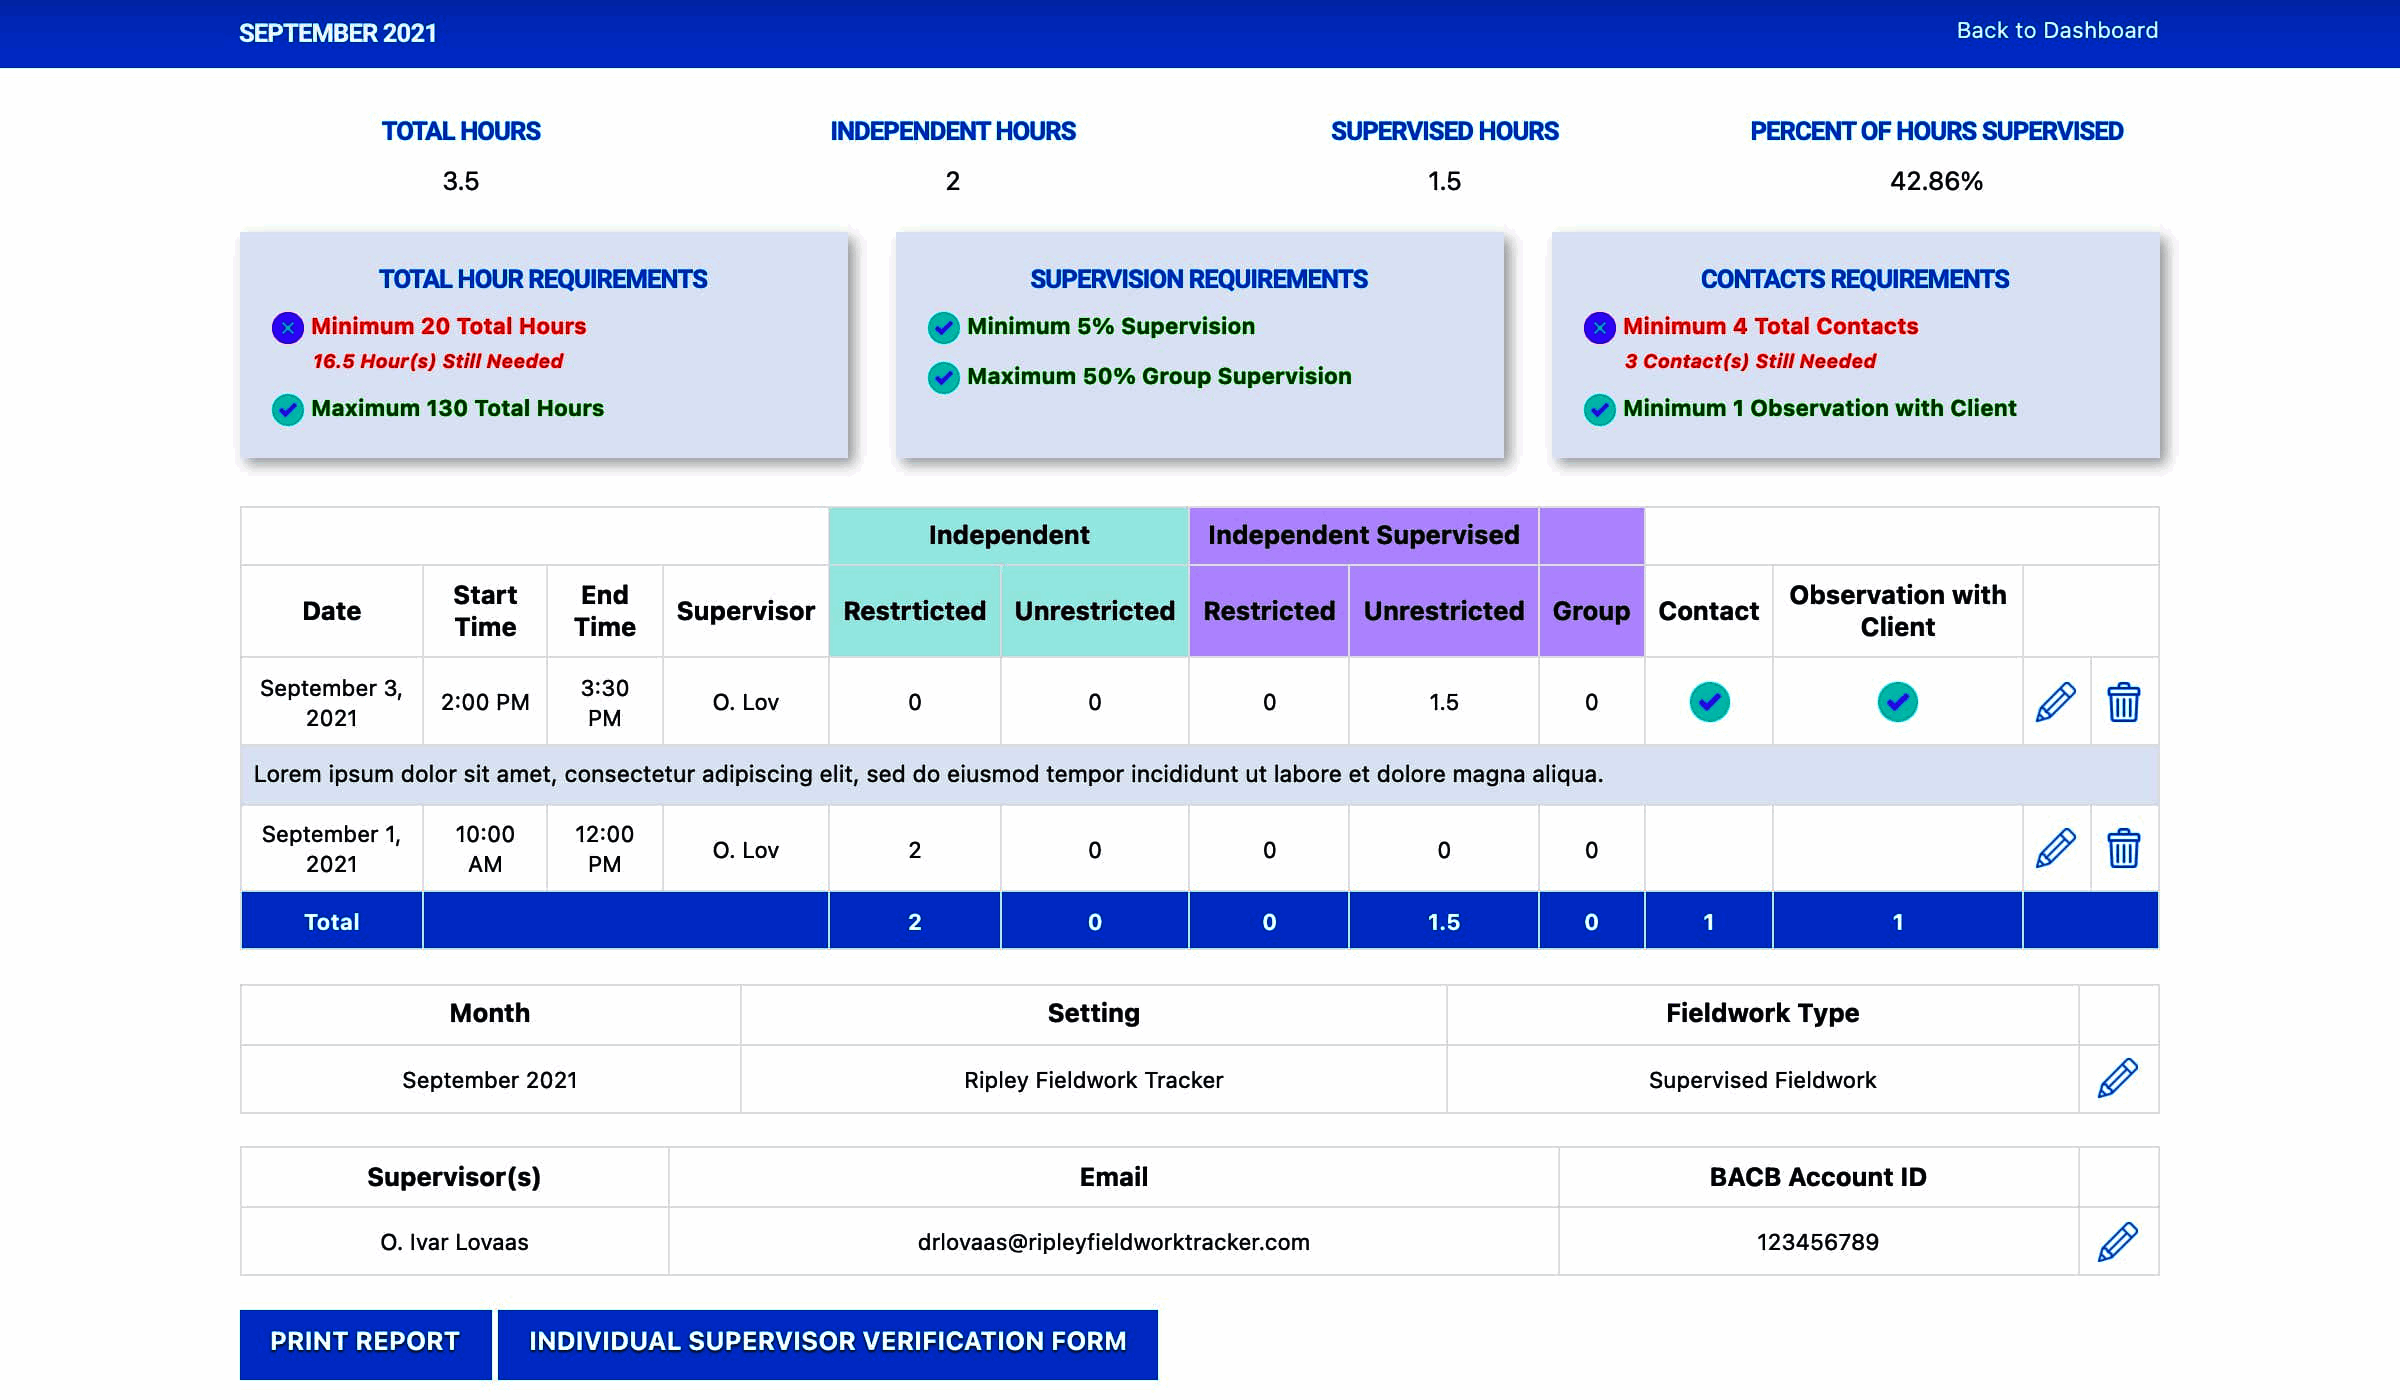This screenshot has width=2400, height=1400.
Task: Click the 42.86% percent supervised value
Action: 1936,181
